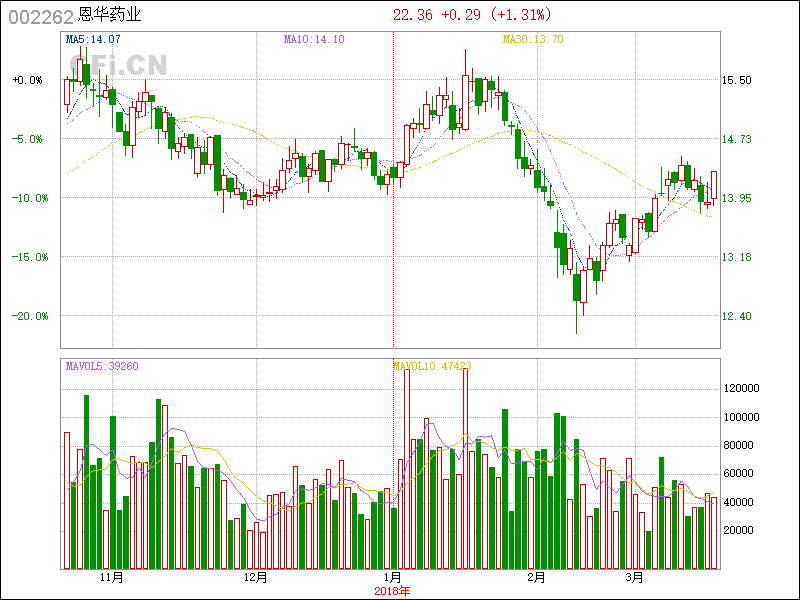
Task: Click the stock code 002262
Action: 40,15
